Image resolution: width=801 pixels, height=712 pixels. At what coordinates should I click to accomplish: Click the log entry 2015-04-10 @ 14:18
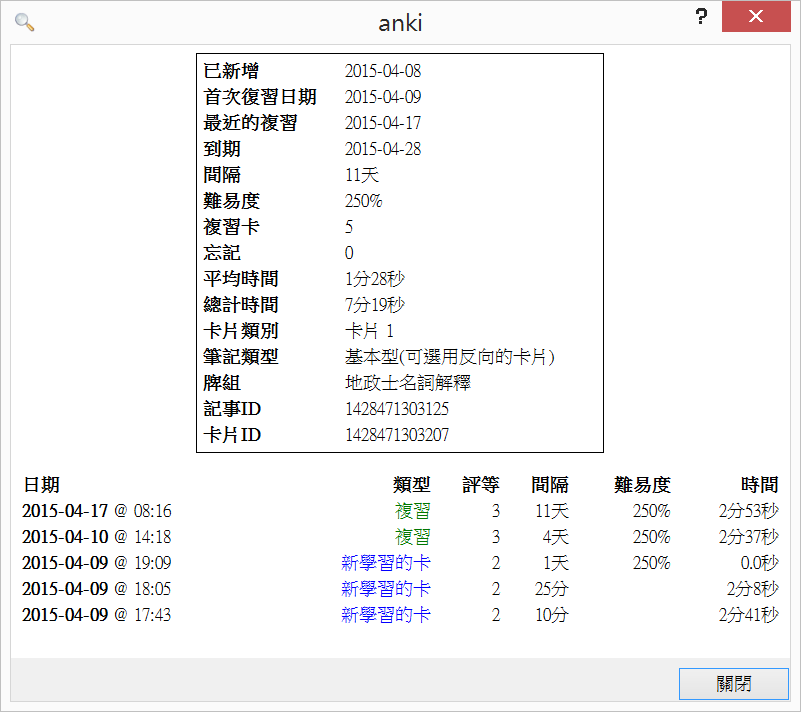click(97, 537)
